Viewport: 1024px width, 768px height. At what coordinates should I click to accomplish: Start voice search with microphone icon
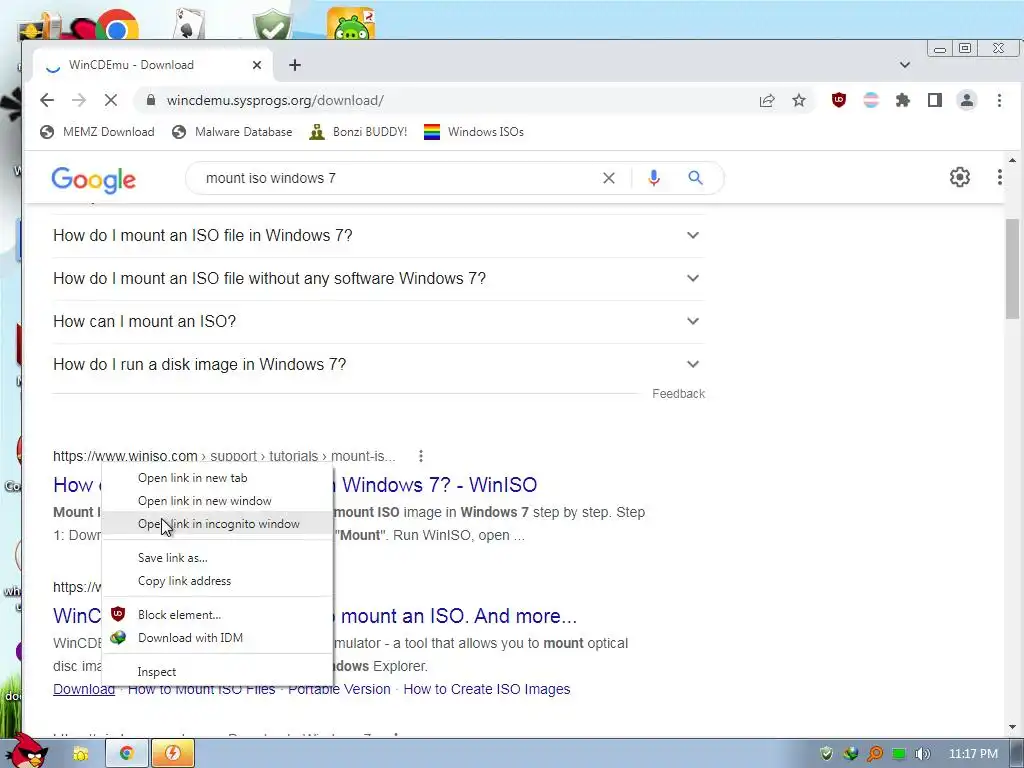tap(654, 178)
